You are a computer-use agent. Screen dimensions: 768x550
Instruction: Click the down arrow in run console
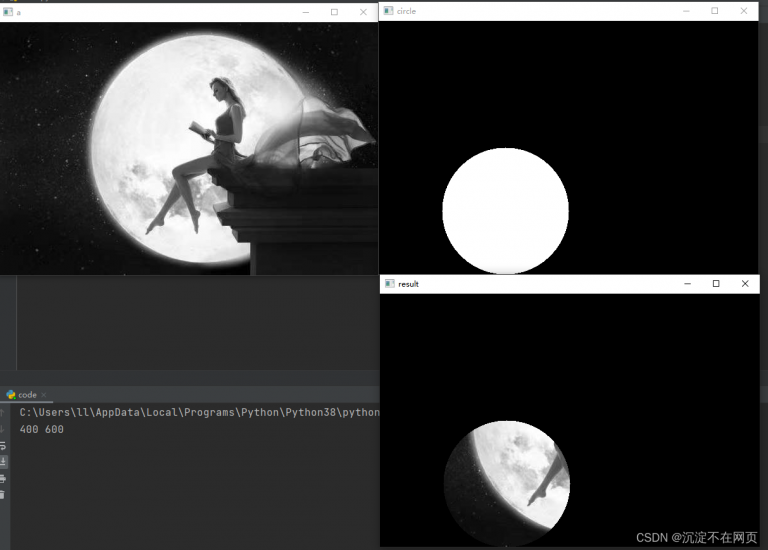pyautogui.click(x=3, y=428)
